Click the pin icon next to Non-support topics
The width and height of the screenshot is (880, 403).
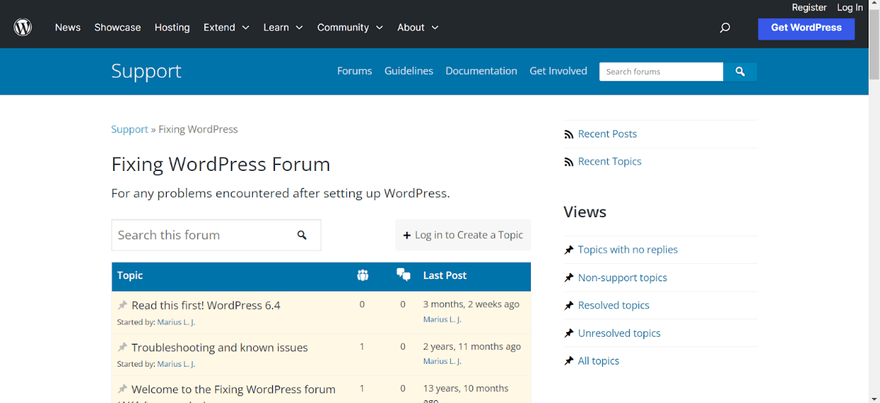coord(569,278)
